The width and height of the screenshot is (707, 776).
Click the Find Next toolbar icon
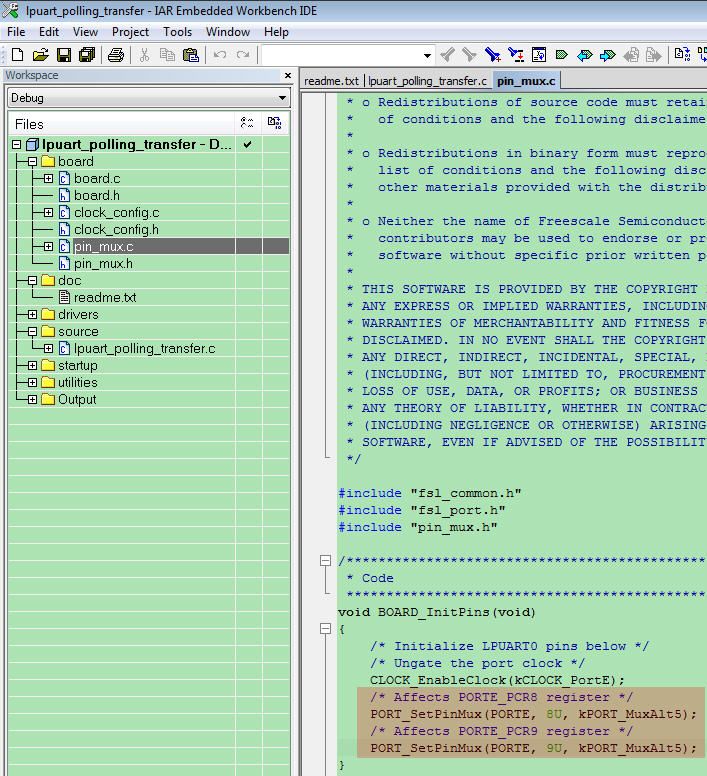click(469, 54)
